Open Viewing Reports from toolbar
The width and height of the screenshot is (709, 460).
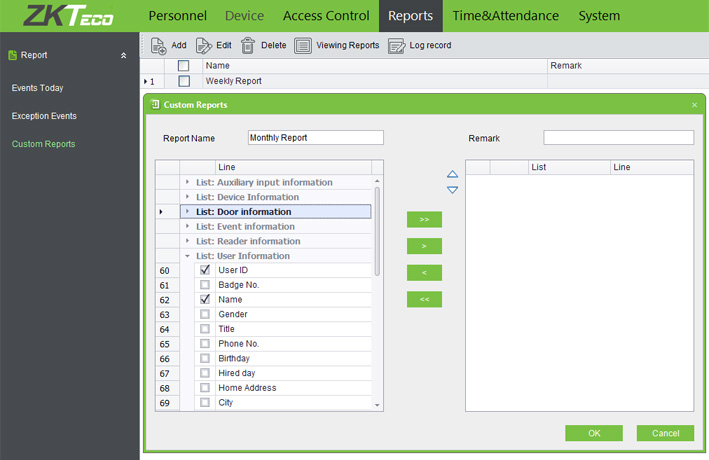pos(337,45)
